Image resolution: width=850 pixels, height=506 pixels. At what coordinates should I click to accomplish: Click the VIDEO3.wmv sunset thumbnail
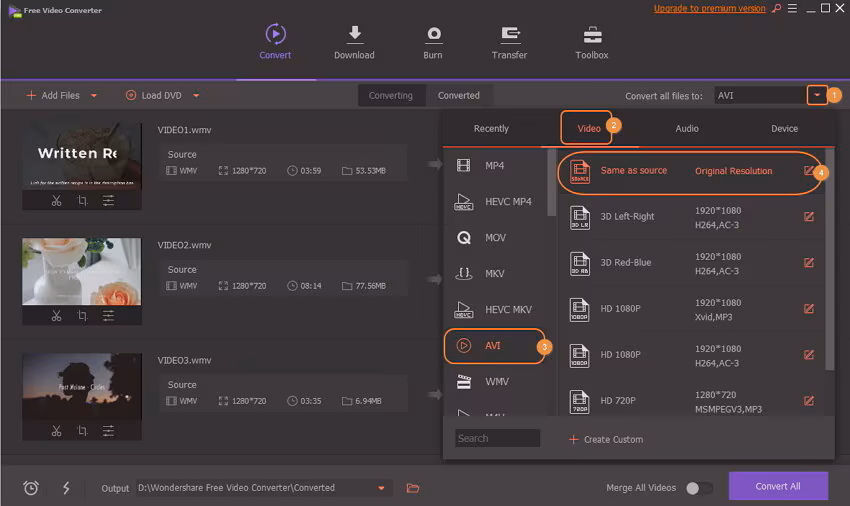(x=82, y=387)
